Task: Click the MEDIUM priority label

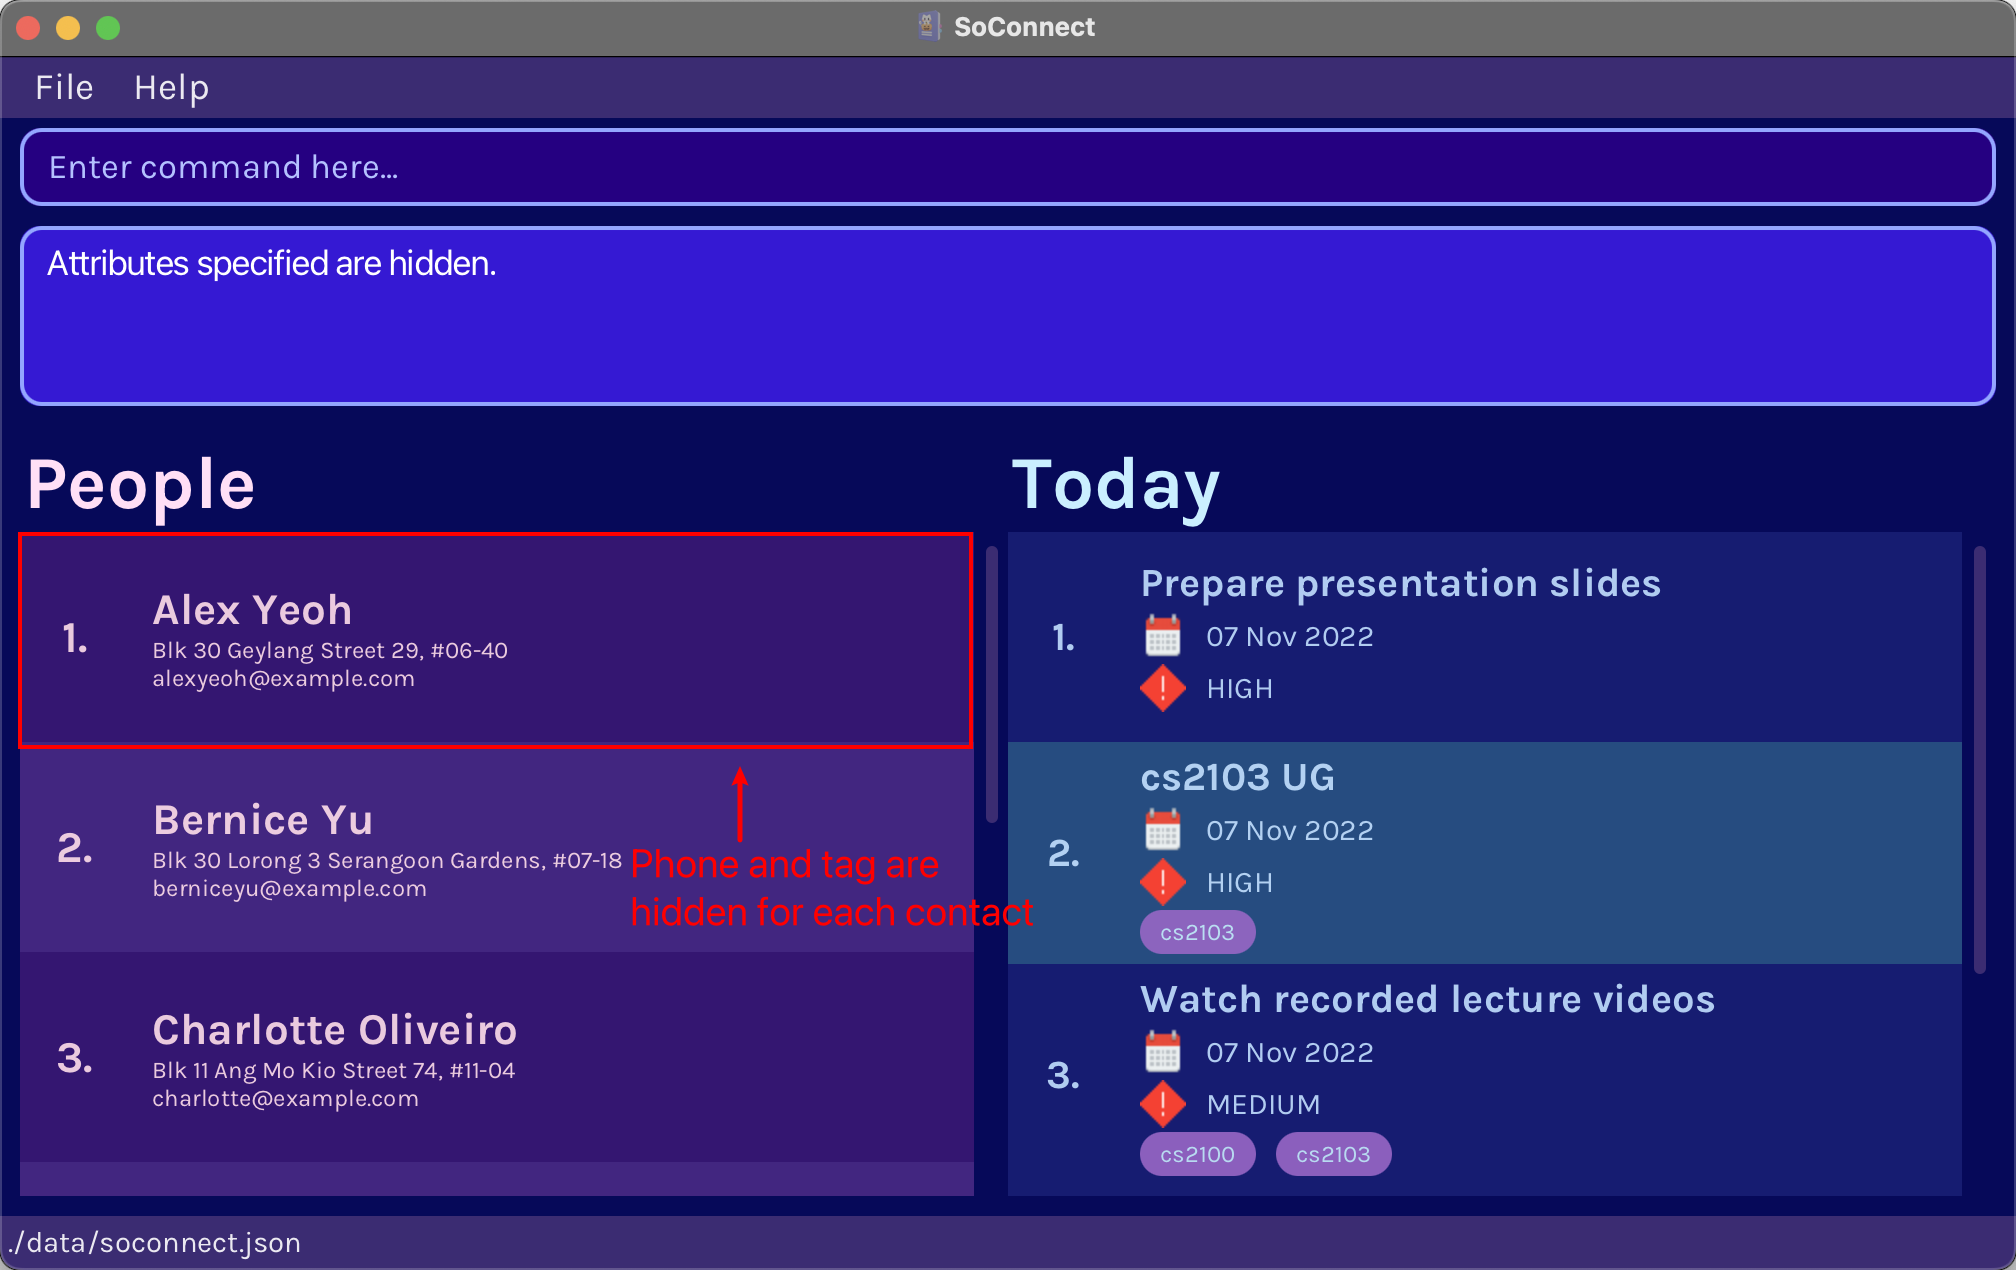Action: point(1263,1105)
